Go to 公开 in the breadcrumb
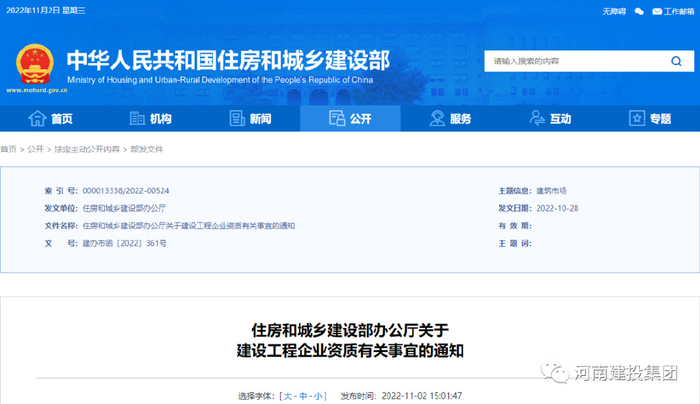 click(35, 149)
